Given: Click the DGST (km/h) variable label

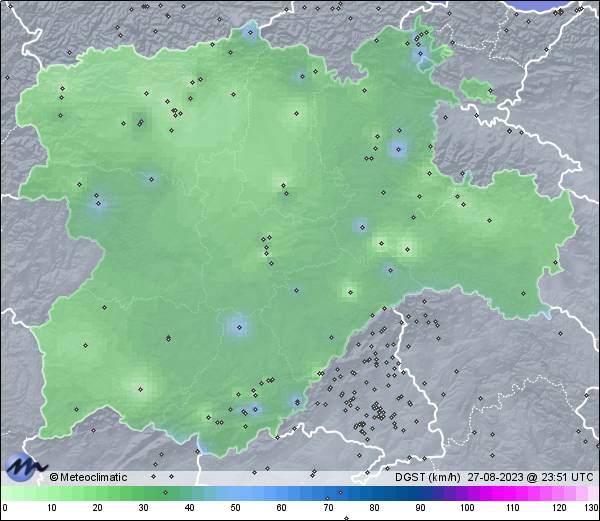Looking at the screenshot, I should [428, 477].
